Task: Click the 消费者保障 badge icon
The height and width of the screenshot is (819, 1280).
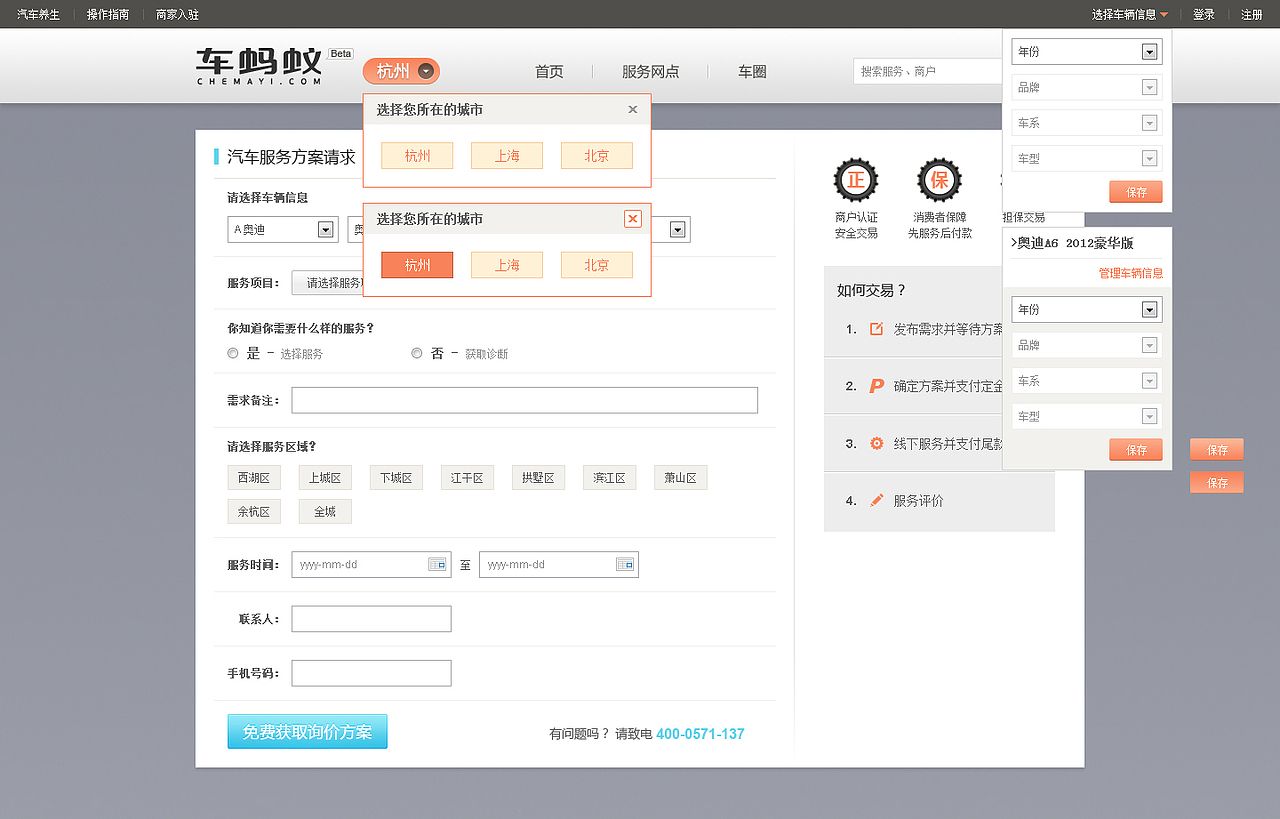Action: [x=940, y=180]
